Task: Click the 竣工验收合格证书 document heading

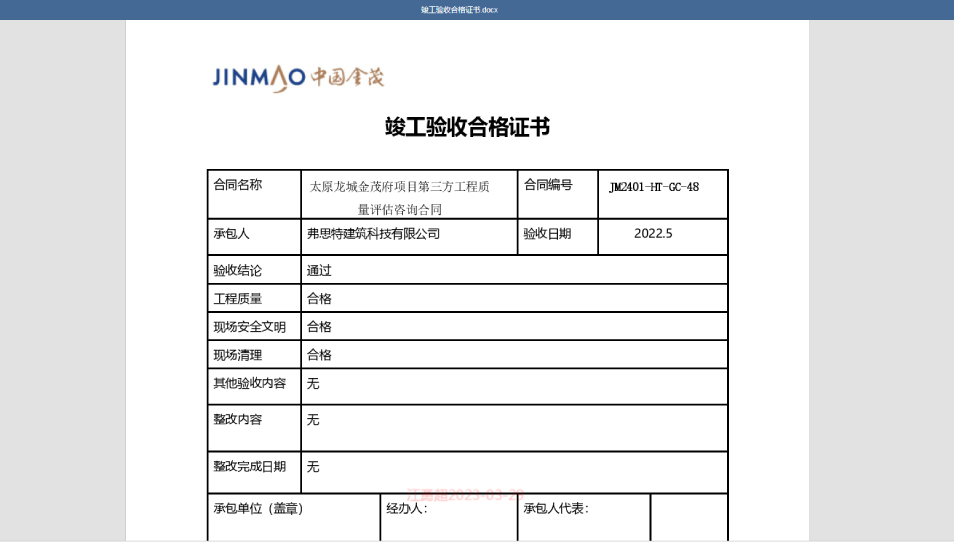Action: point(467,127)
